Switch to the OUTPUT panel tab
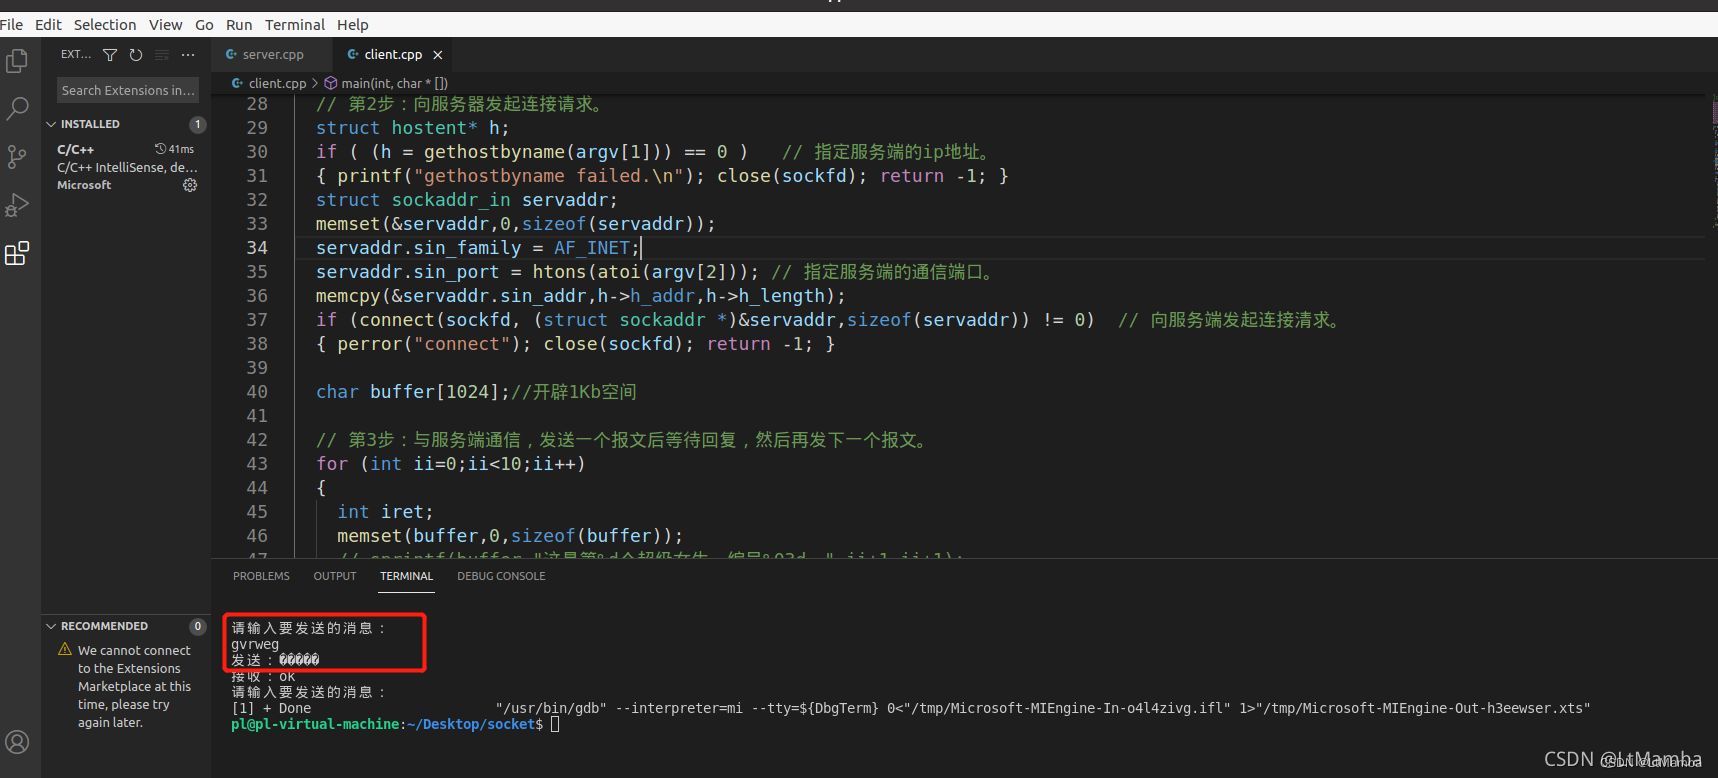 [335, 576]
